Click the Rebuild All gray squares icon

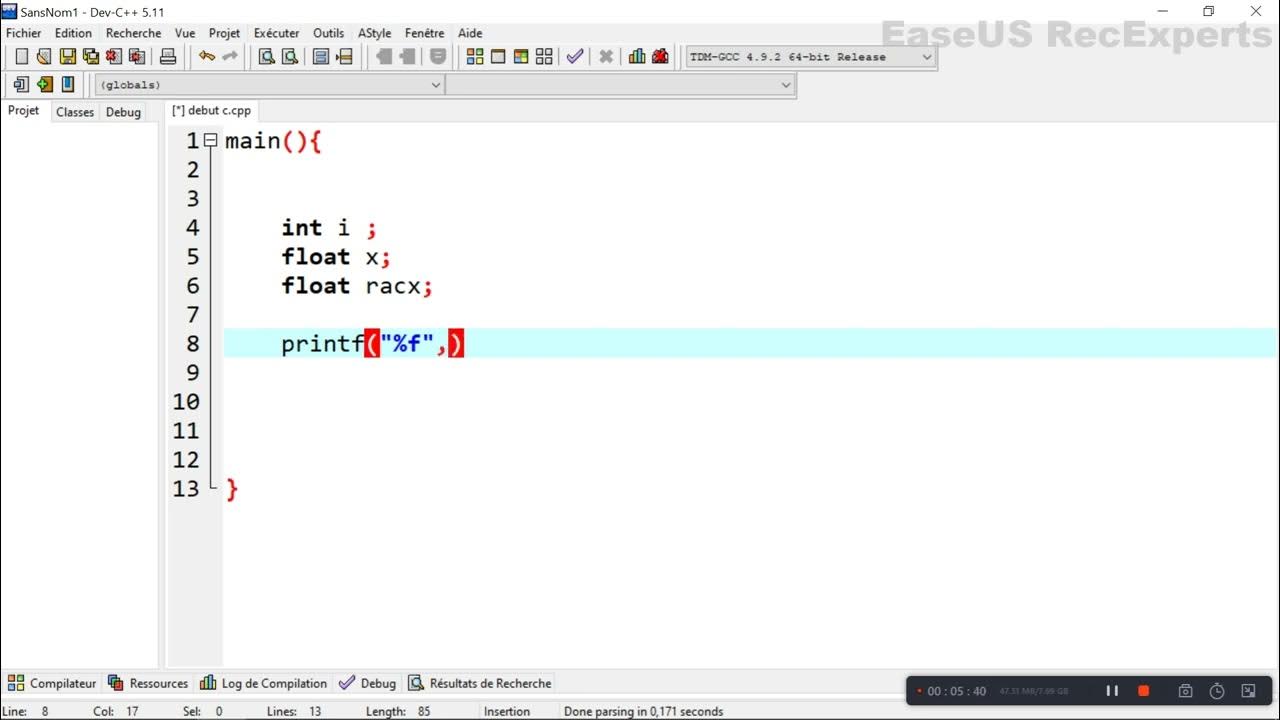(544, 57)
